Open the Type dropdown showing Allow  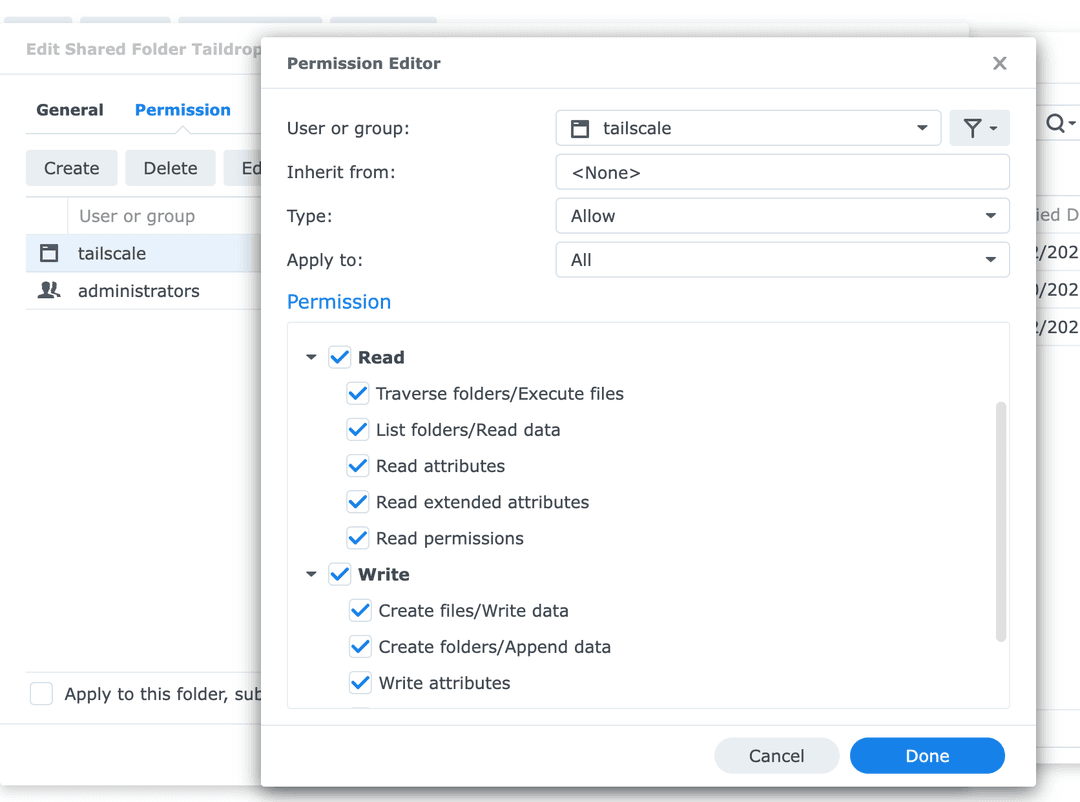click(990, 215)
